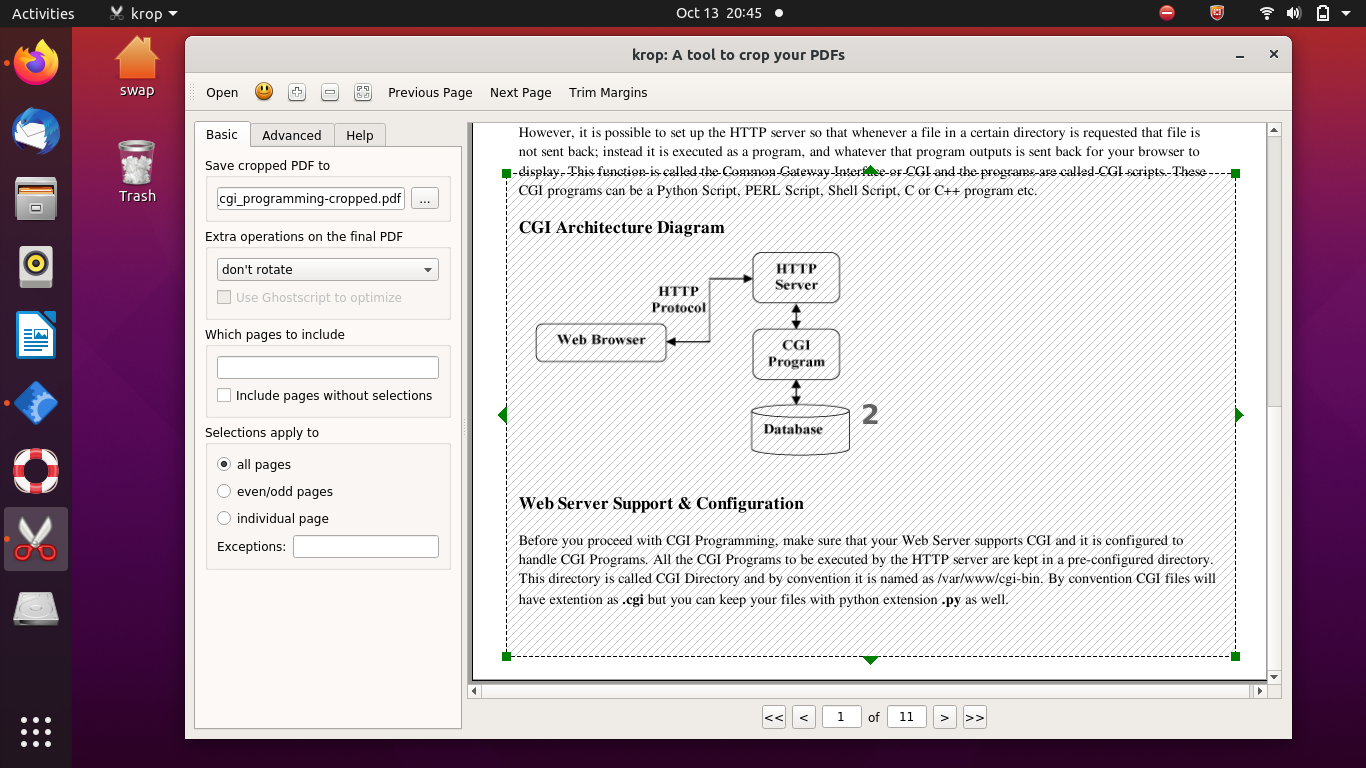This screenshot has width=1366, height=768.
Task: Browse output file with the ... button
Action: click(425, 199)
